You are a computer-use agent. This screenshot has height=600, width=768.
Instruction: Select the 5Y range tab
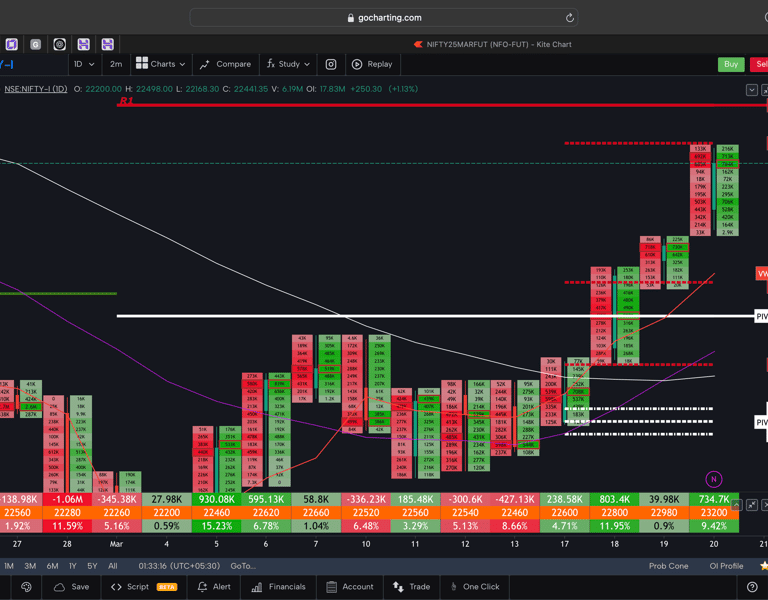click(x=92, y=566)
